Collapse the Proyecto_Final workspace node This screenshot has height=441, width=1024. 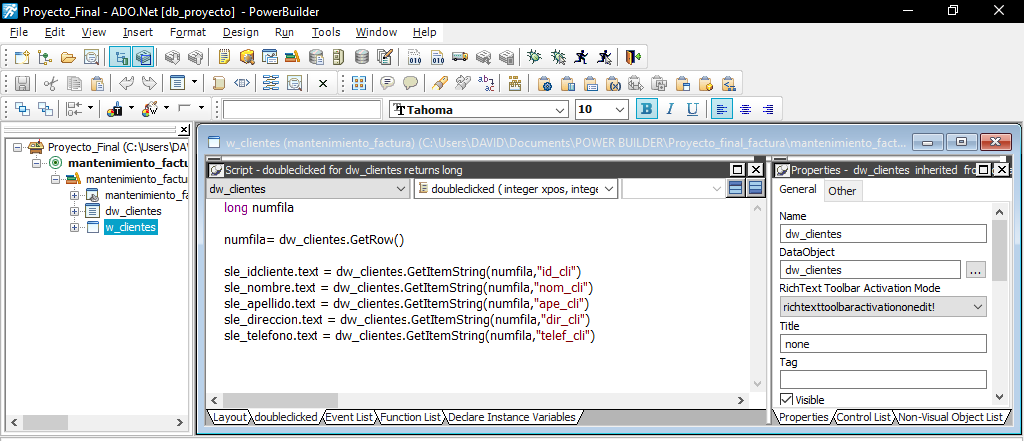click(x=18, y=147)
